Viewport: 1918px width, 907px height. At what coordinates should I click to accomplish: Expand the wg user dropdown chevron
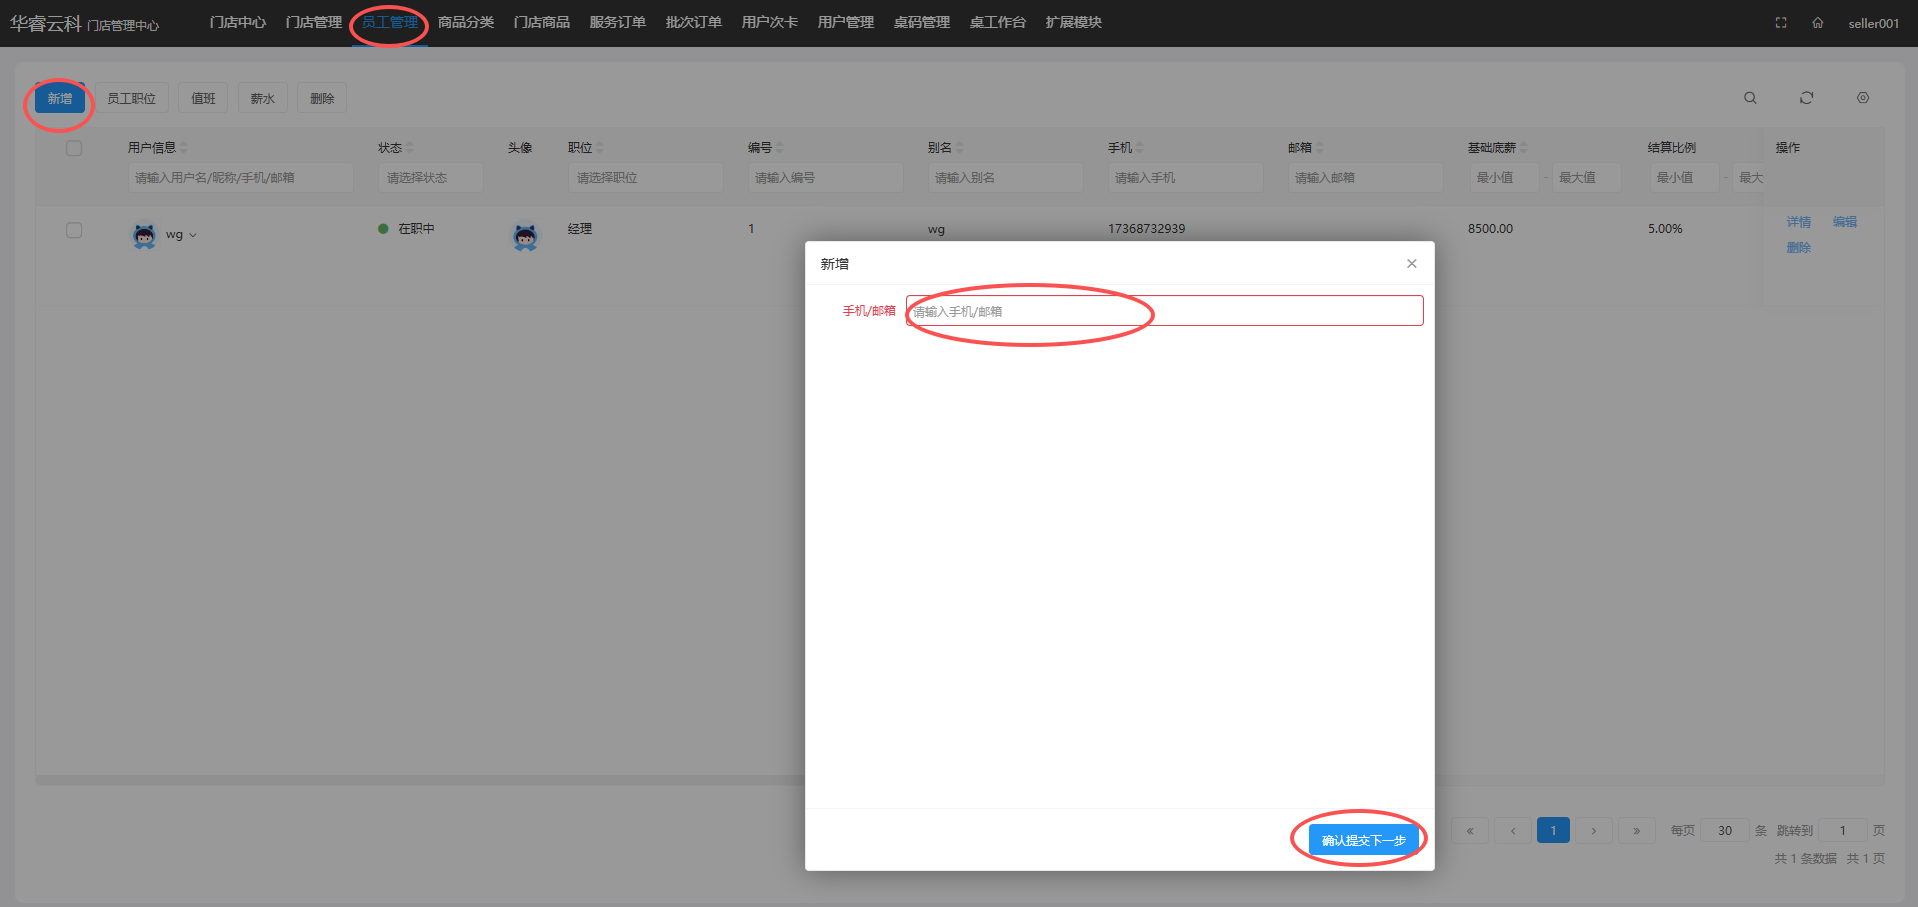click(193, 236)
